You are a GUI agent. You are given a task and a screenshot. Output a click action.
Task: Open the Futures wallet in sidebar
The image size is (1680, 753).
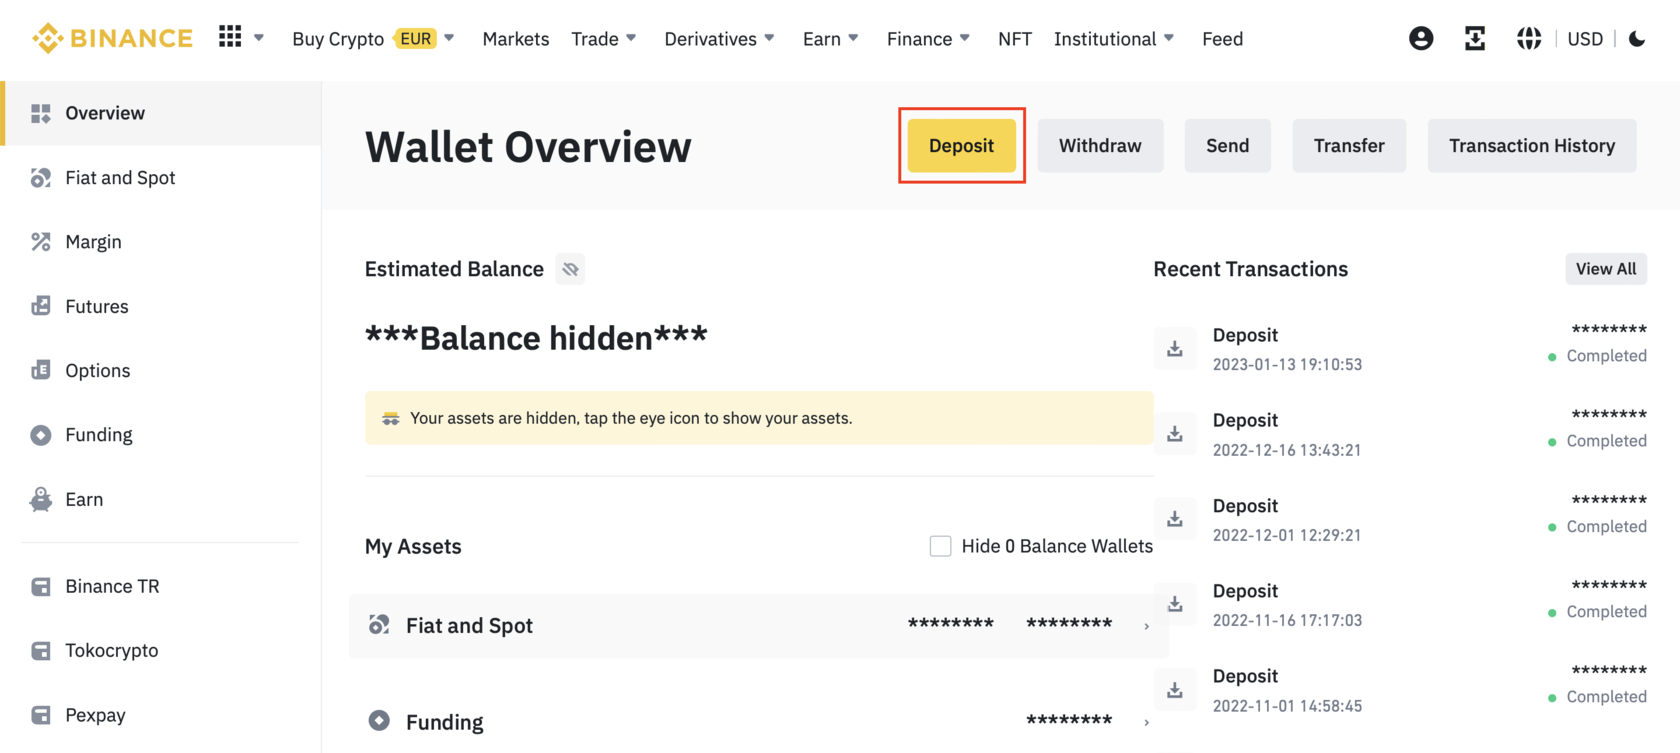[97, 306]
